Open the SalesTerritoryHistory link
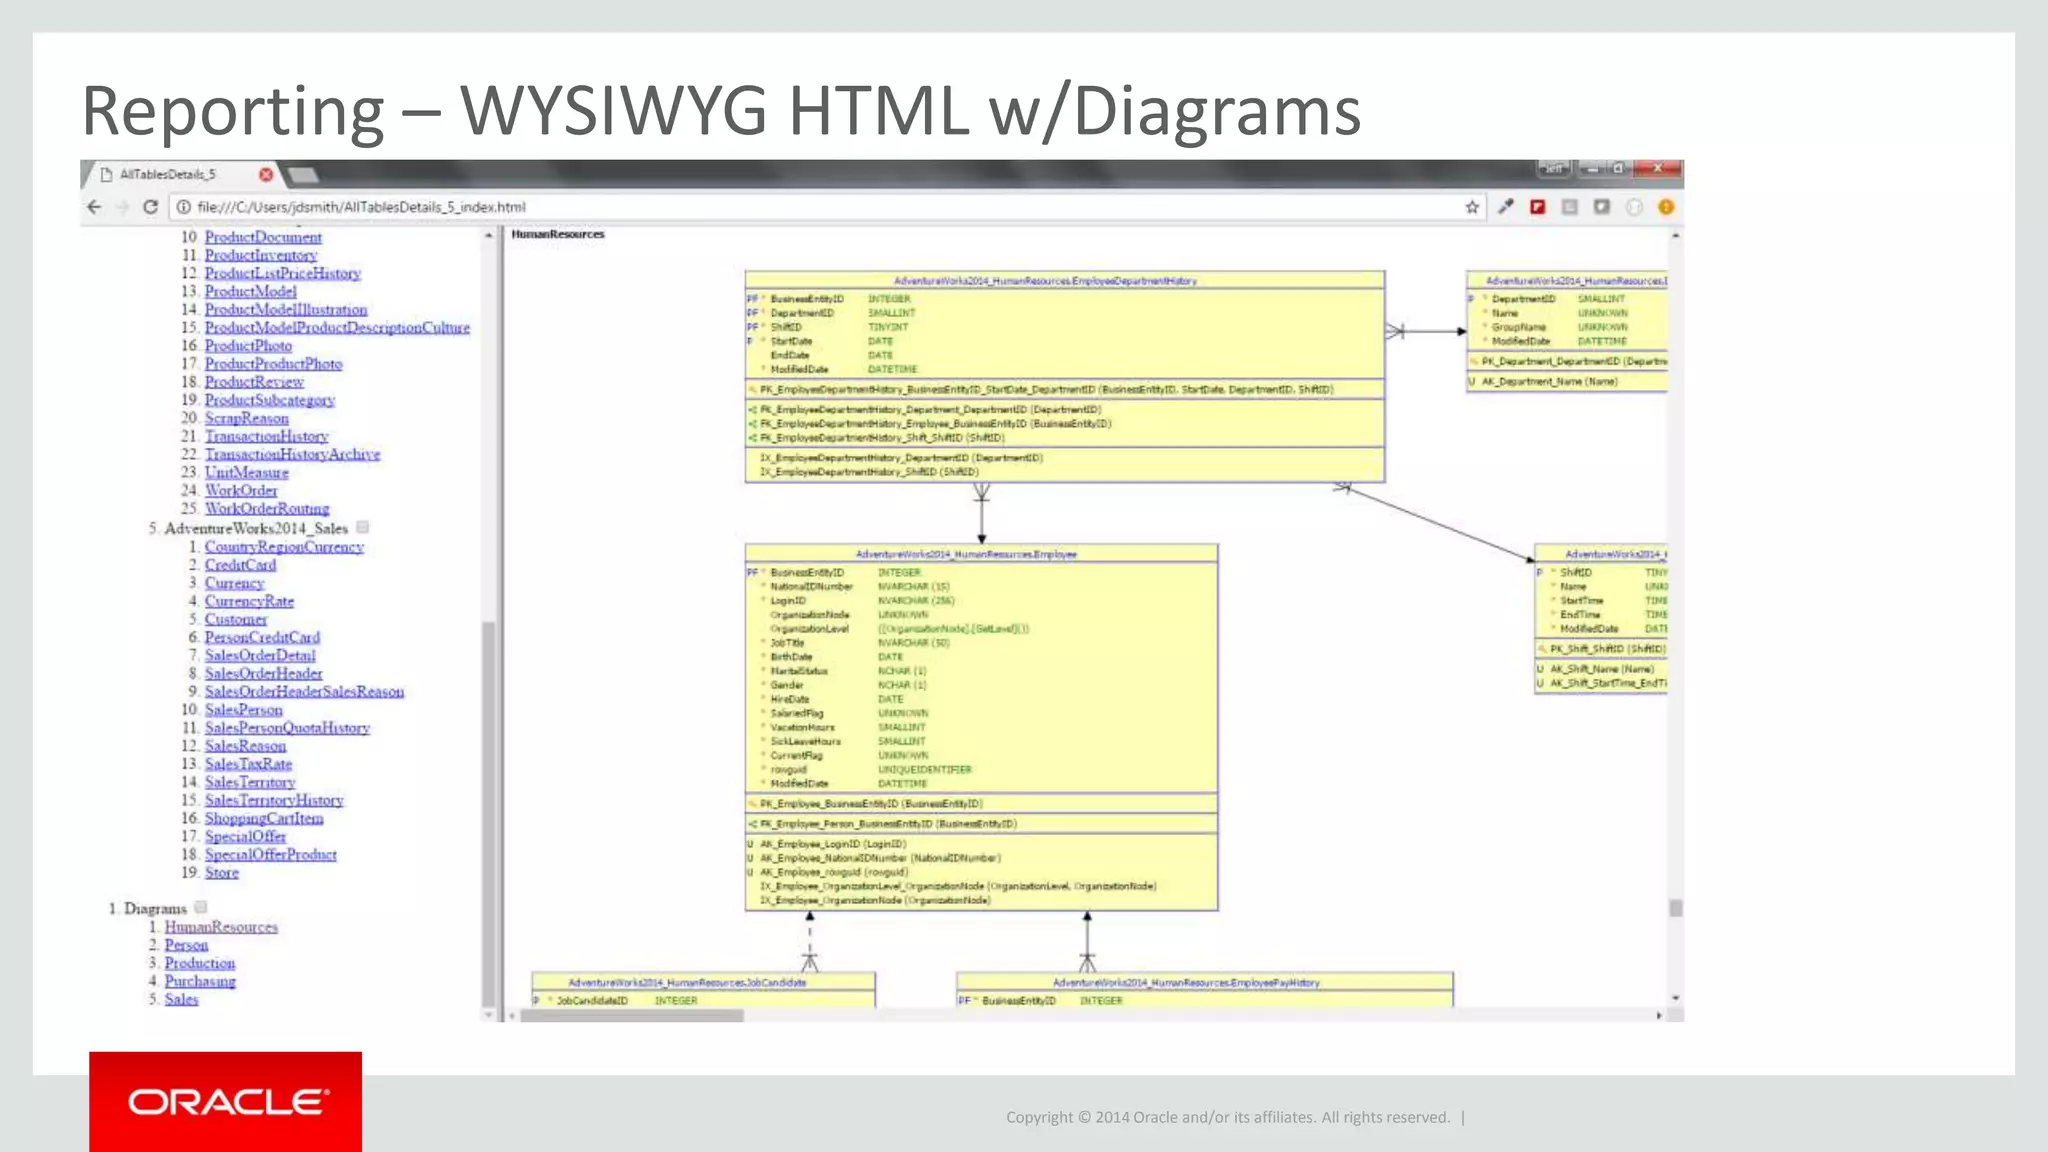Image resolution: width=2048 pixels, height=1152 pixels. 274,800
